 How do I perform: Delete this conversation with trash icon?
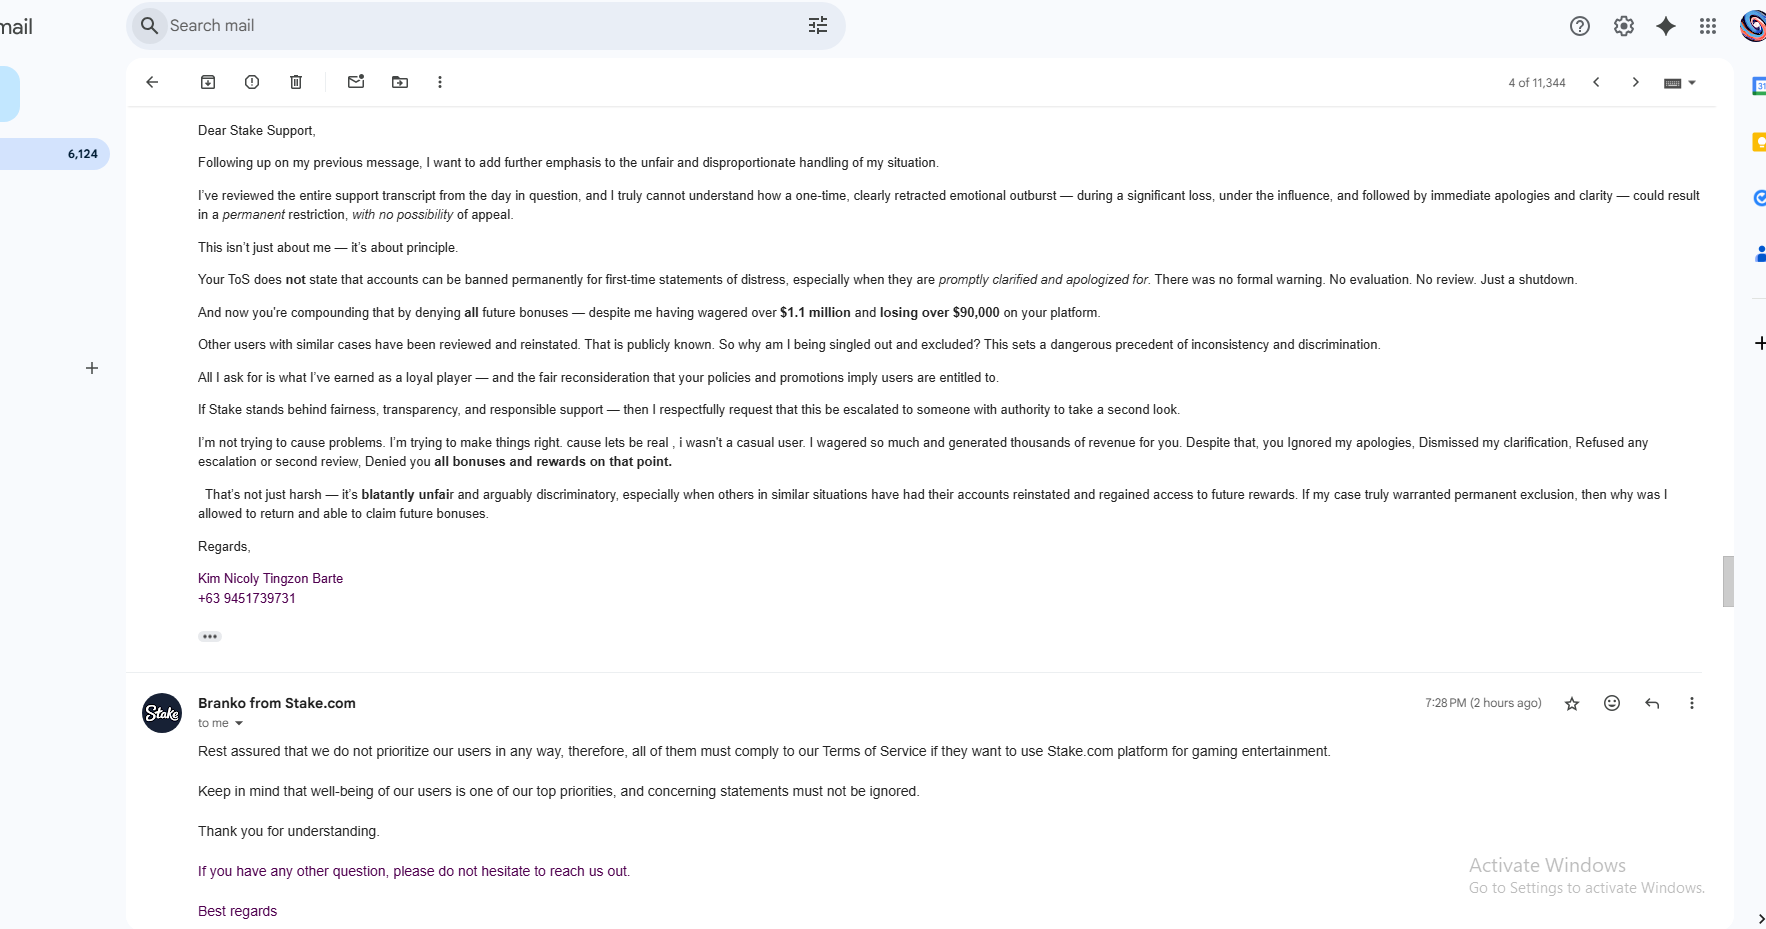296,82
